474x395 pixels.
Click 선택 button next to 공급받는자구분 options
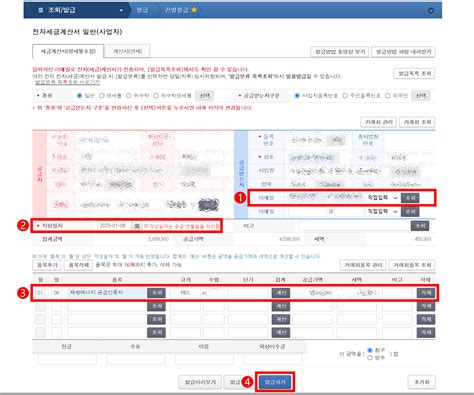(x=421, y=96)
